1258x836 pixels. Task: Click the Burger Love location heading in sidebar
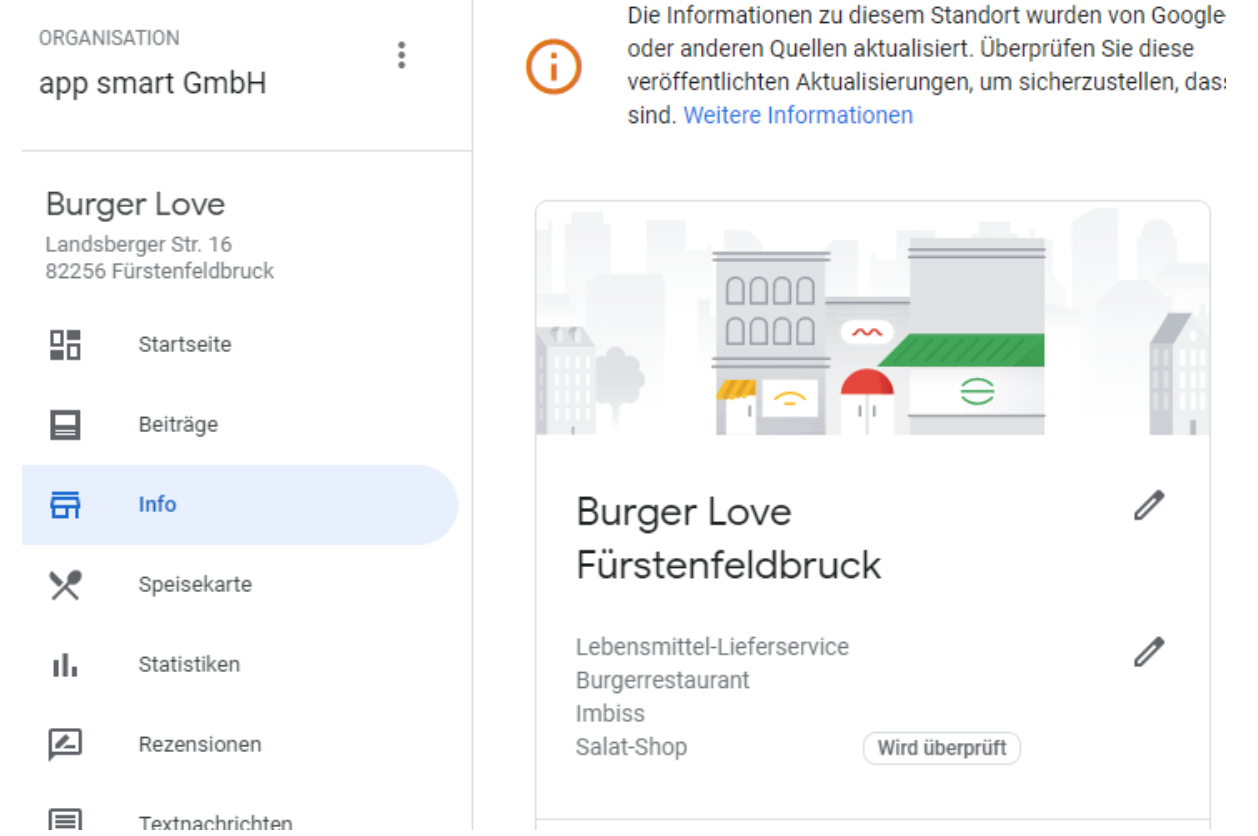coord(136,205)
